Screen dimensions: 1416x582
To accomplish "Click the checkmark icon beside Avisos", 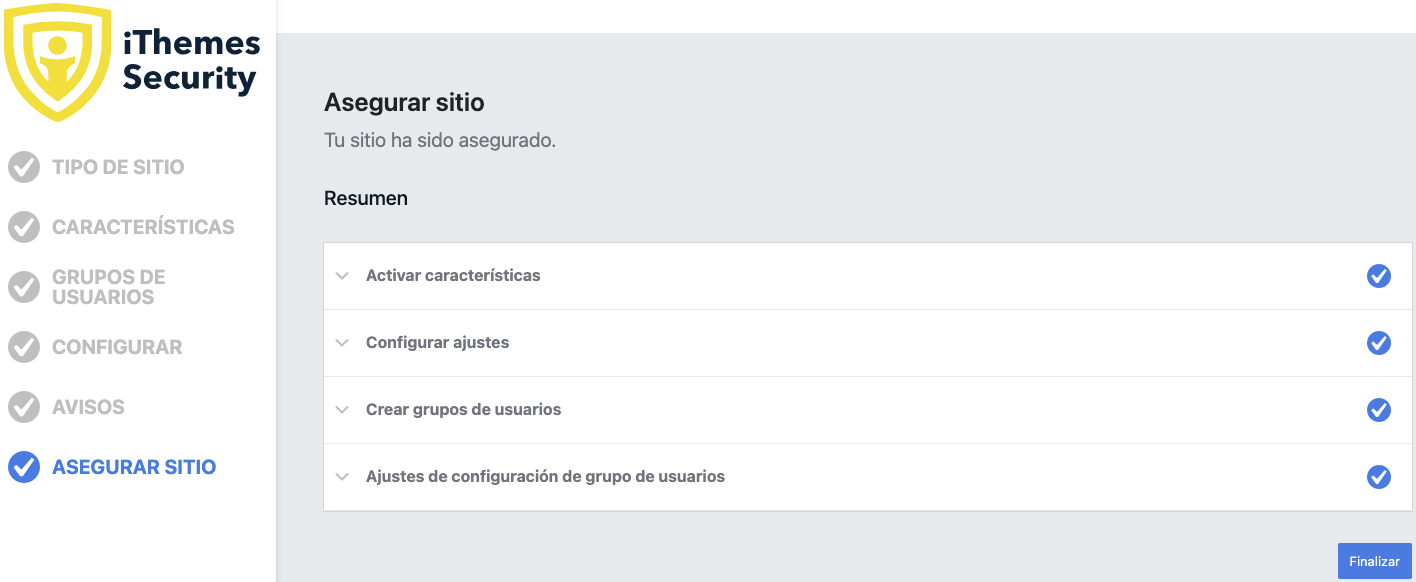I will pos(24,407).
